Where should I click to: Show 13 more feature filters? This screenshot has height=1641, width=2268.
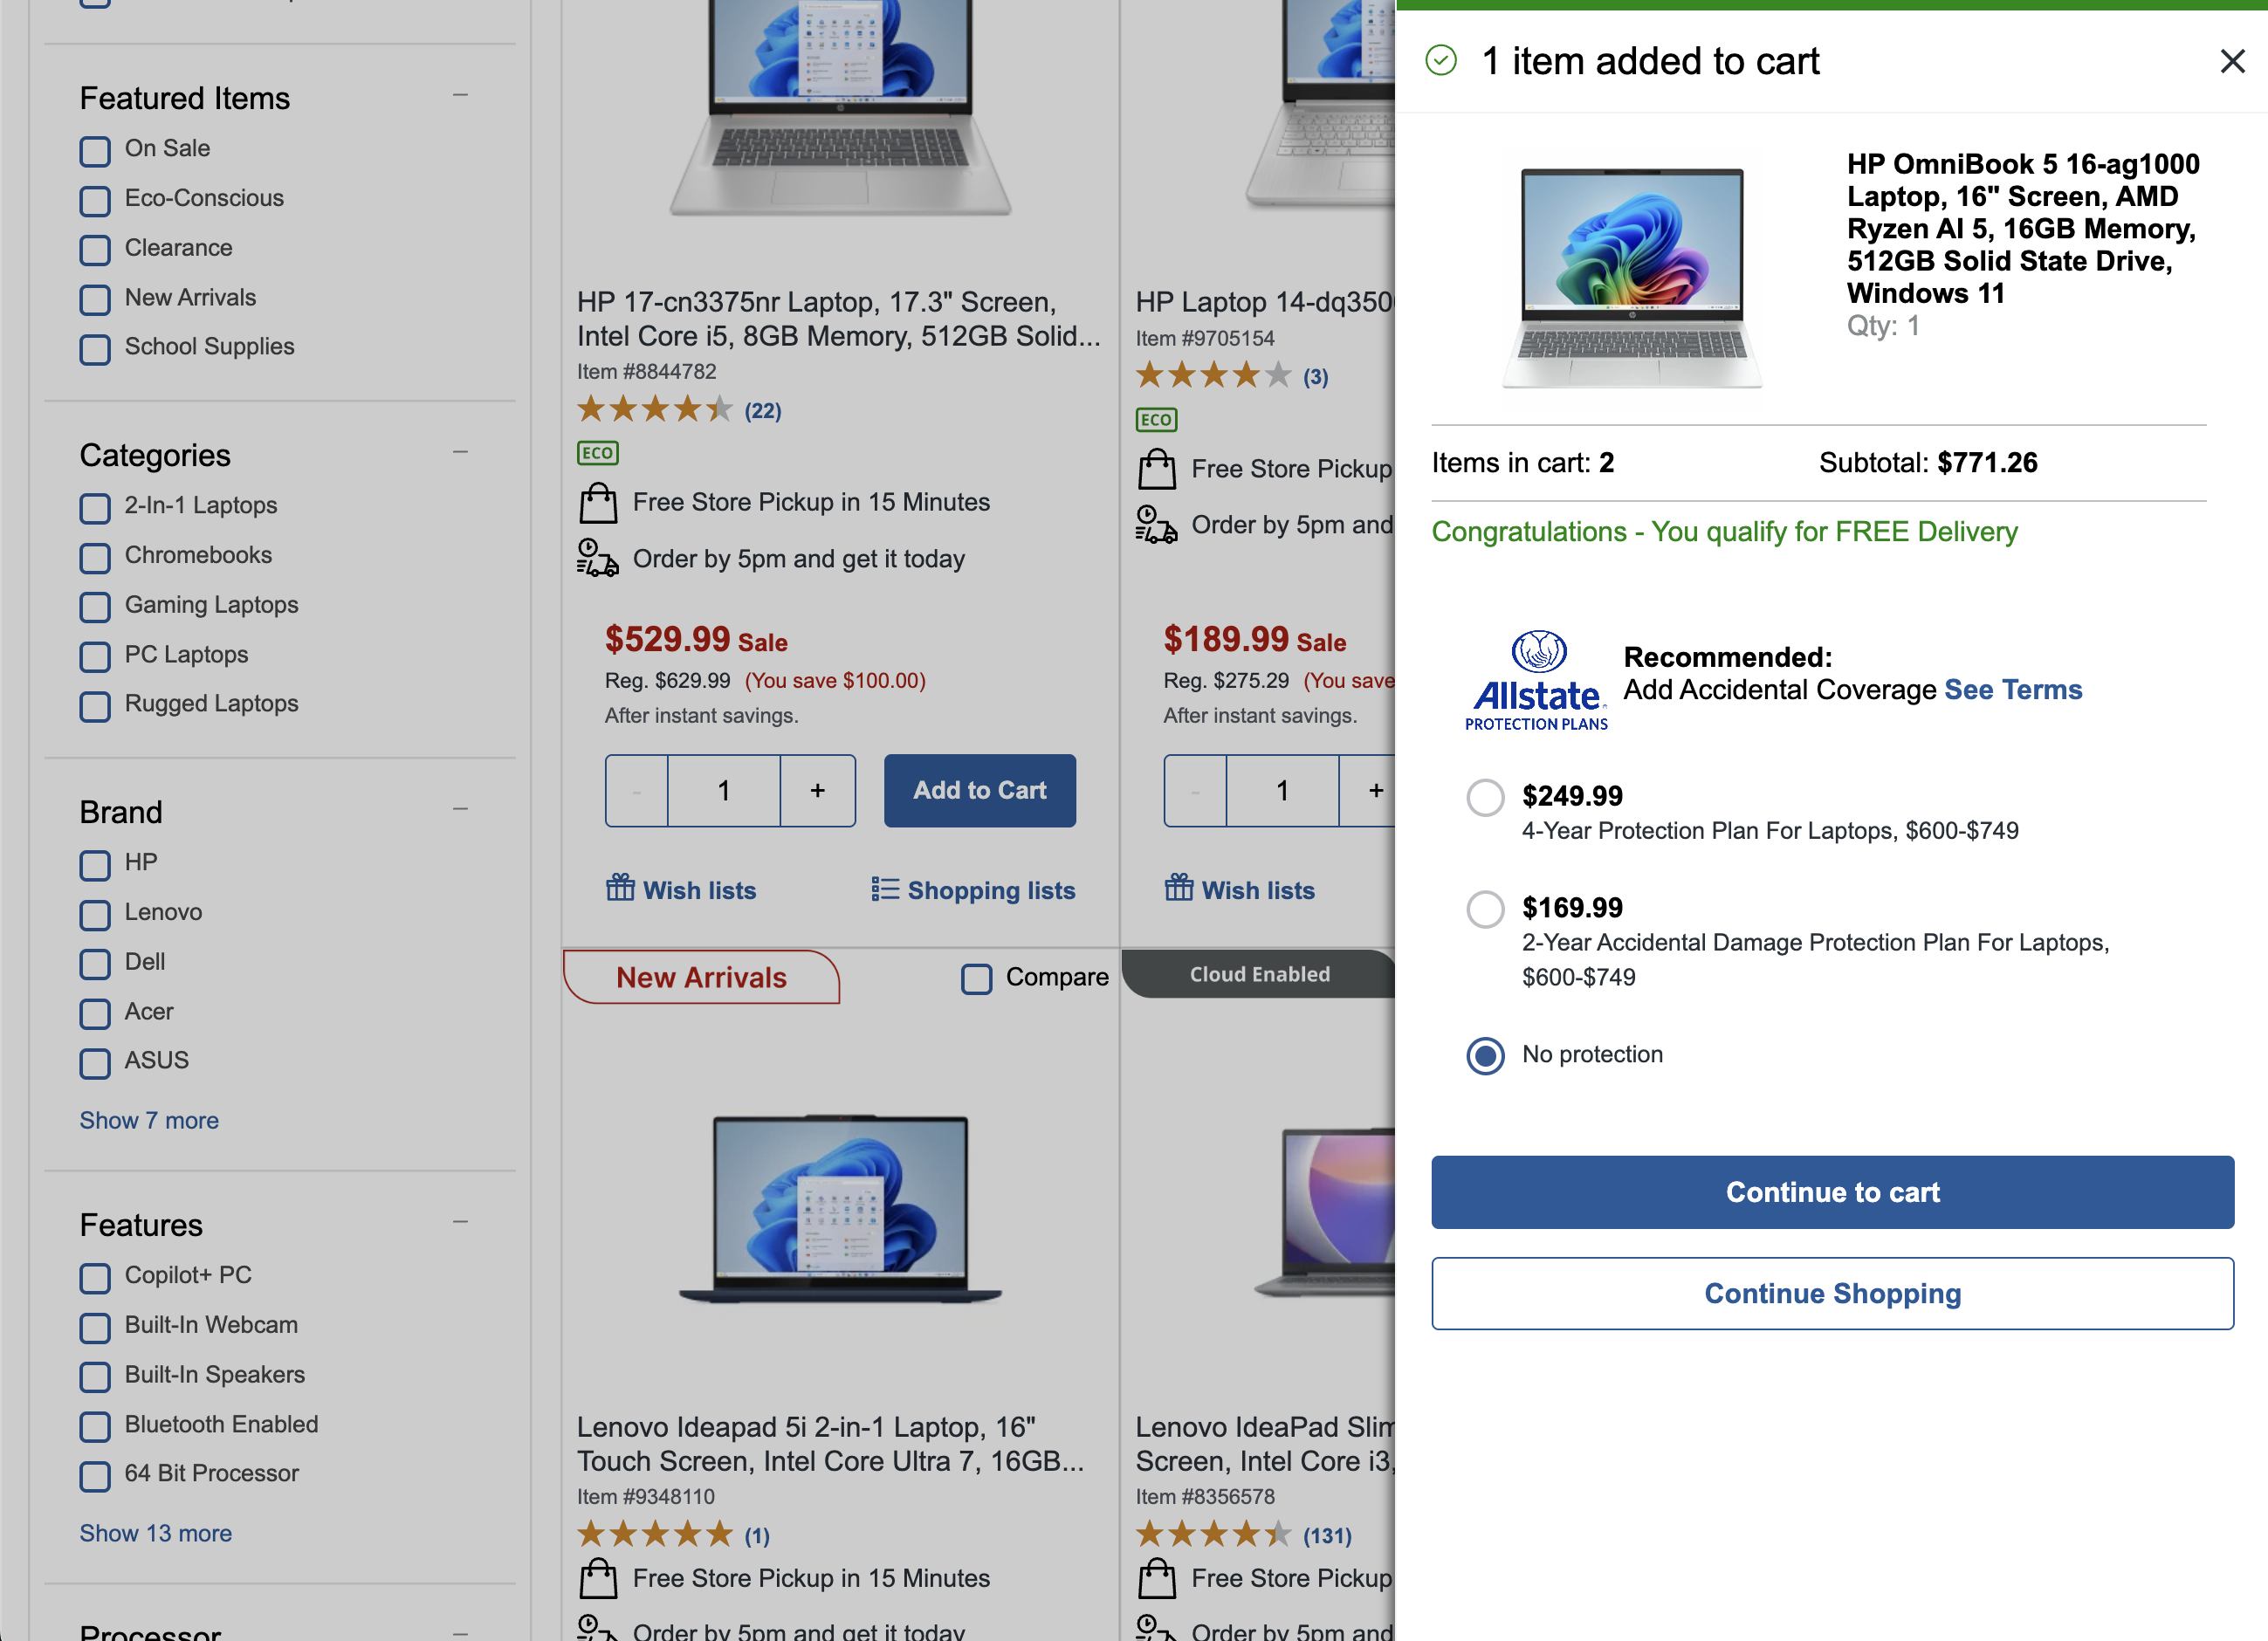tap(155, 1532)
